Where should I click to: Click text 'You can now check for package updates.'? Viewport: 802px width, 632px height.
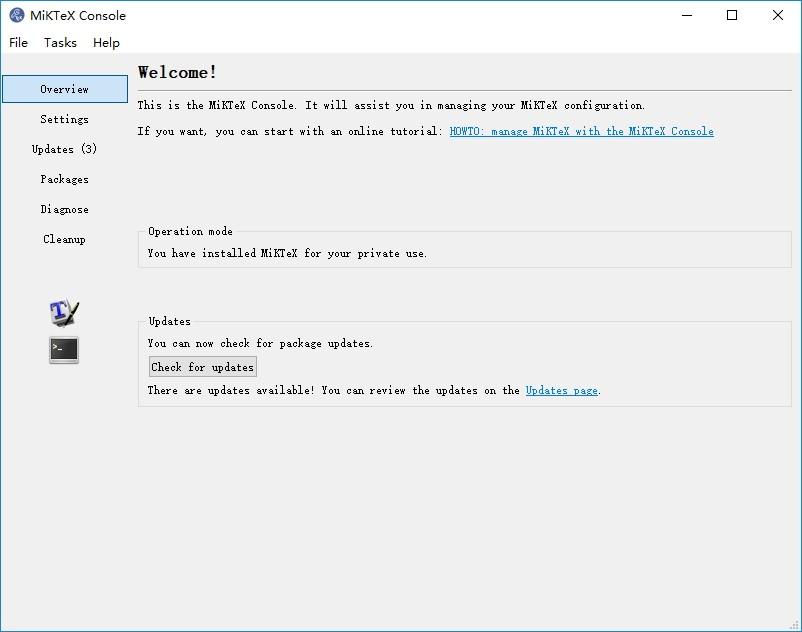point(260,343)
